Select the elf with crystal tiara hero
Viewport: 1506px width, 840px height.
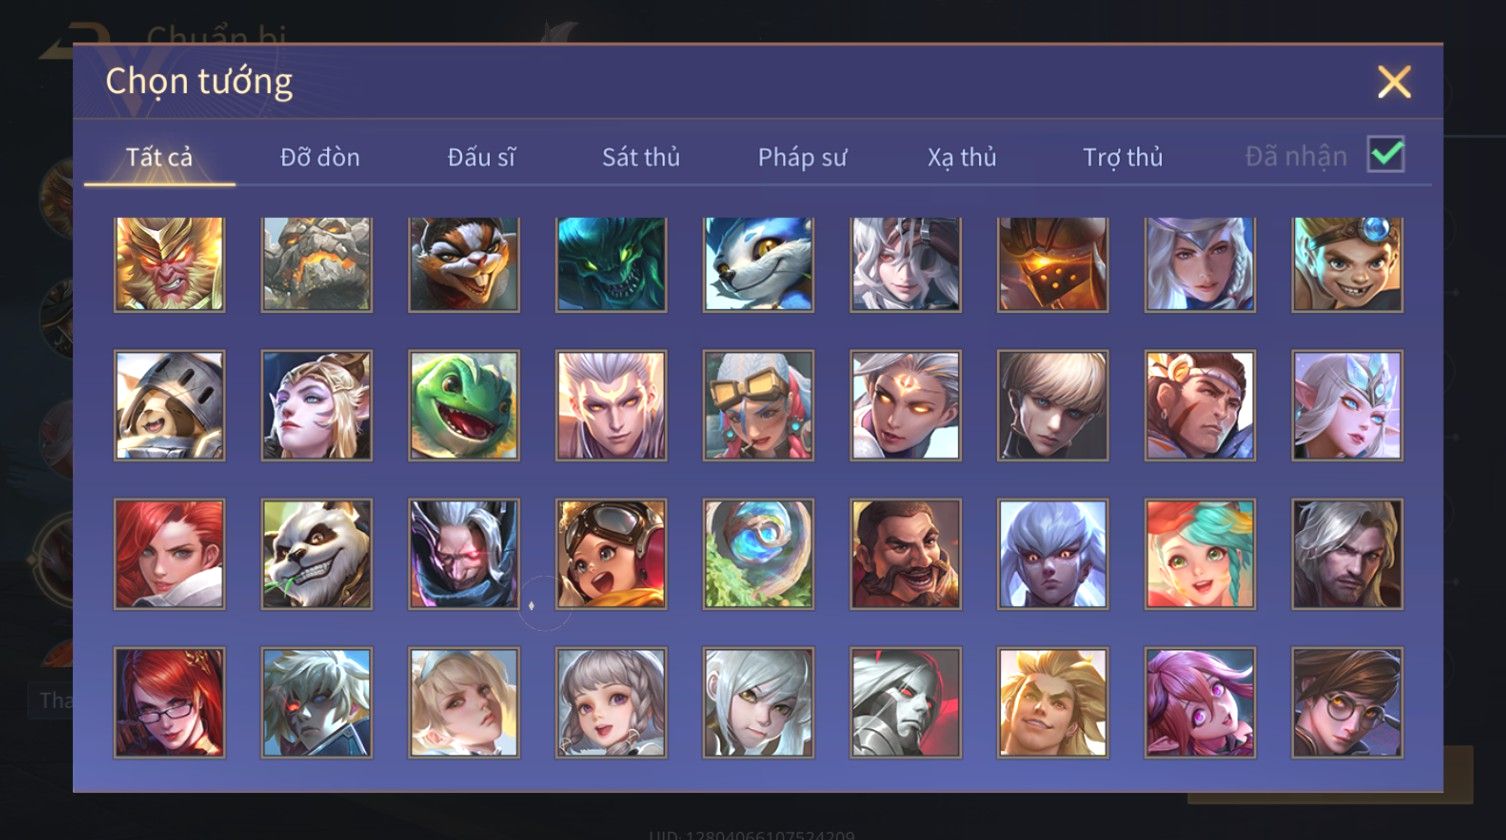coord(1347,405)
